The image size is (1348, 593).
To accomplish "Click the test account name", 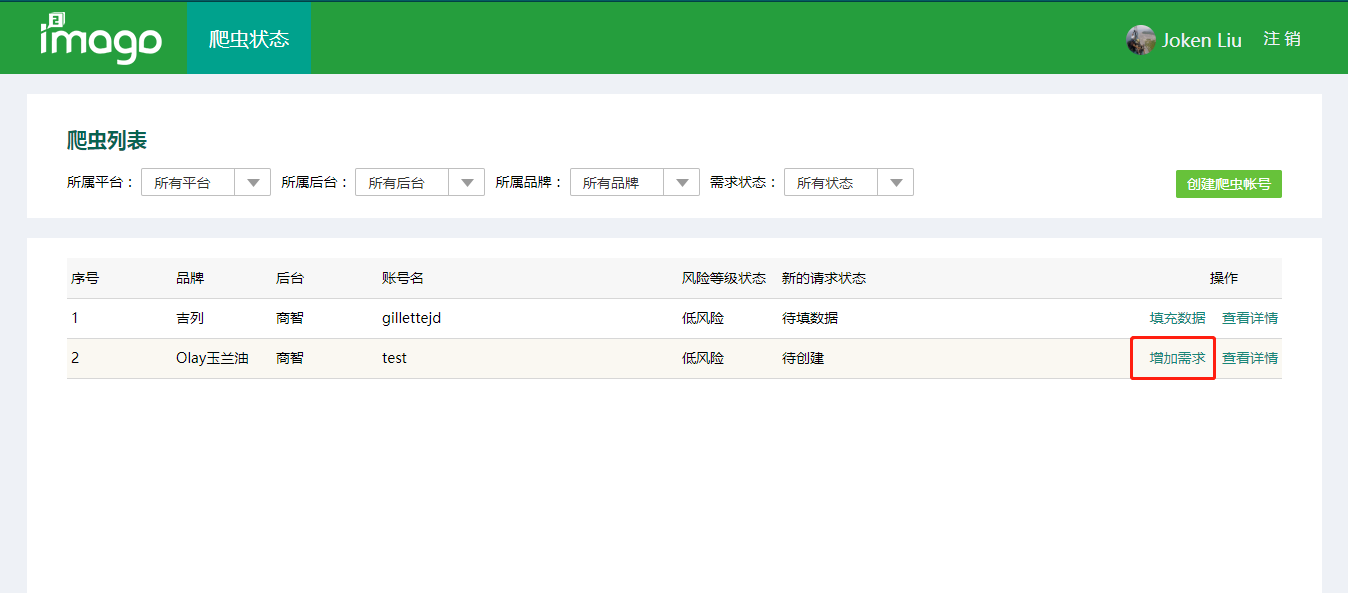I will tap(395, 358).
